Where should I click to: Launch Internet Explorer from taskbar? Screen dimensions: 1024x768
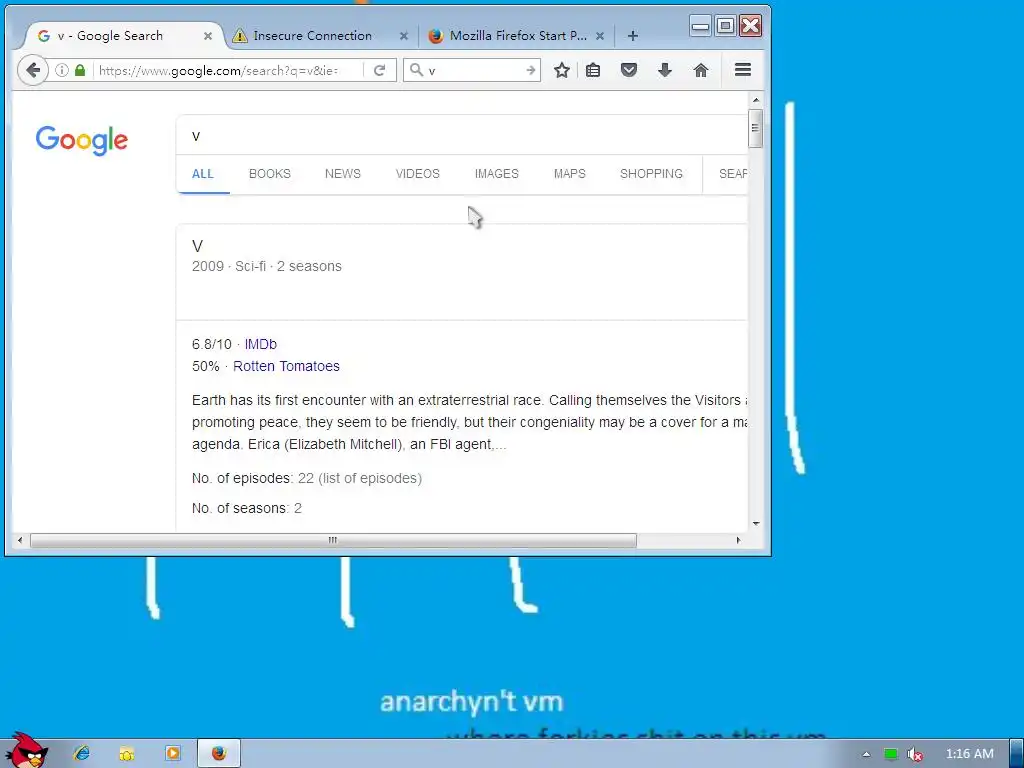coord(82,753)
